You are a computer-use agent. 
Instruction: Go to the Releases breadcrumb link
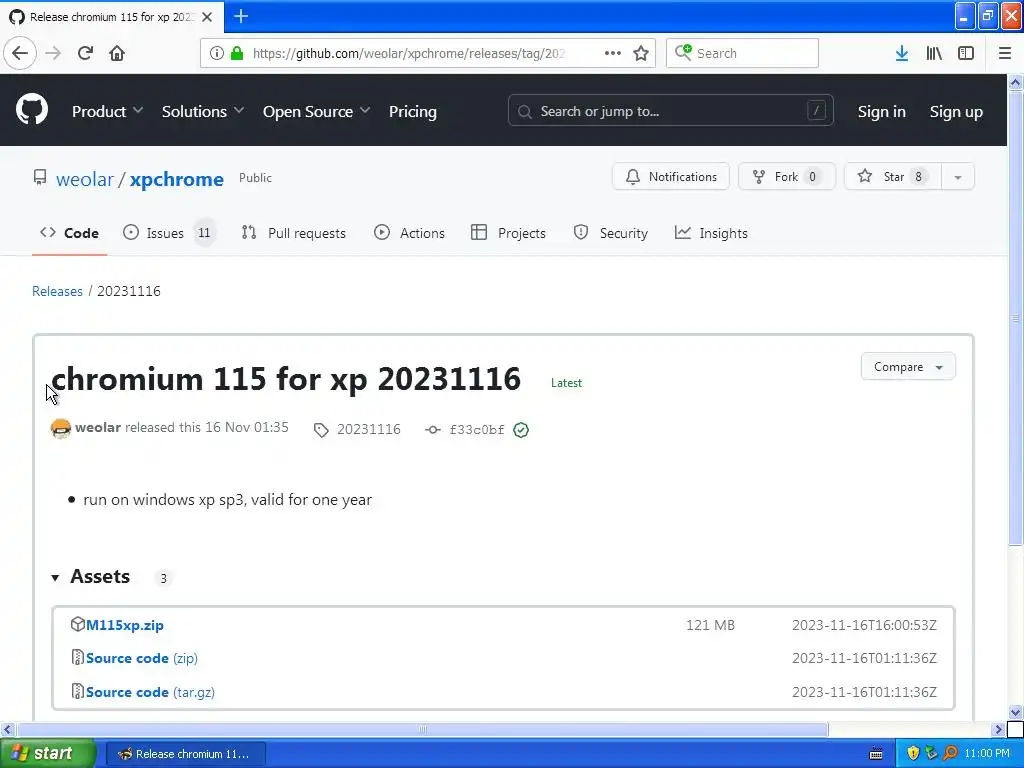click(57, 291)
